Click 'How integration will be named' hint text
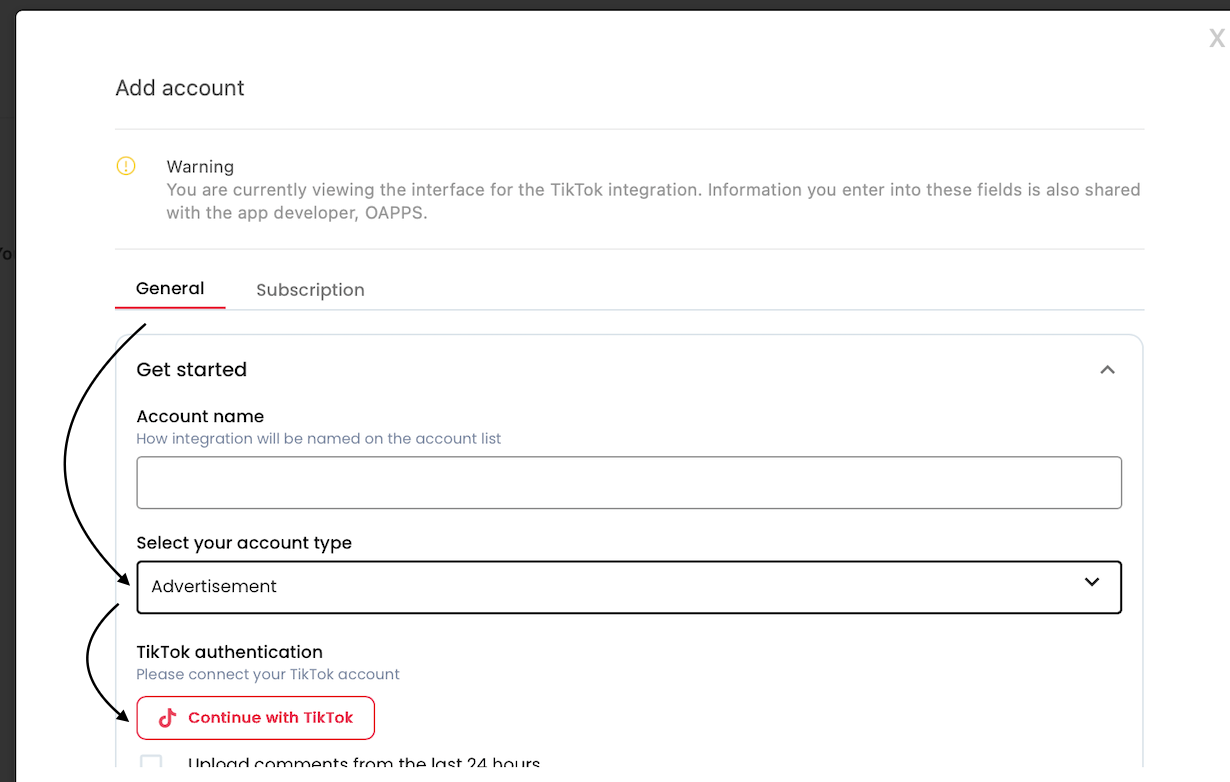The height and width of the screenshot is (782, 1230). tap(319, 439)
